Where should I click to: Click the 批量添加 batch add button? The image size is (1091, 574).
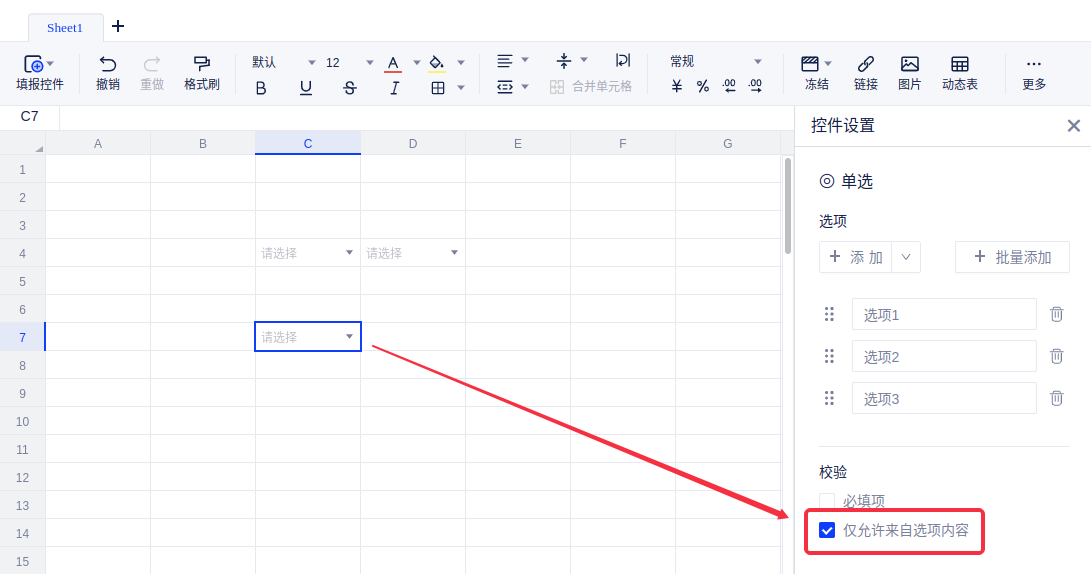point(1012,257)
